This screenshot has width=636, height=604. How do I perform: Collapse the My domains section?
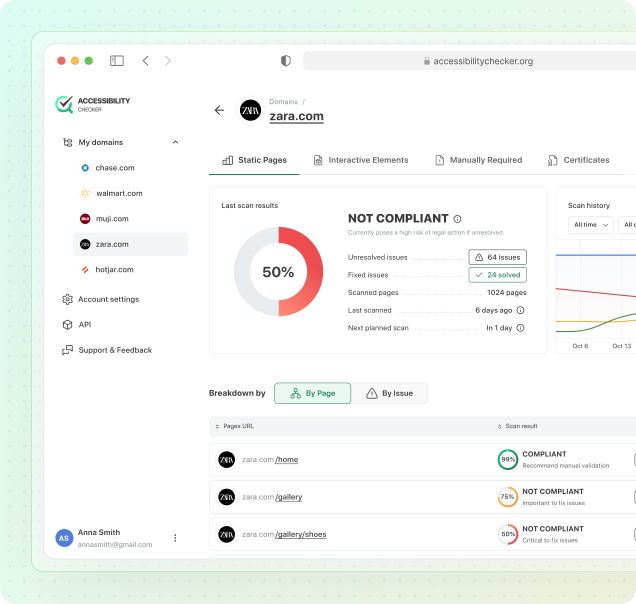click(175, 142)
